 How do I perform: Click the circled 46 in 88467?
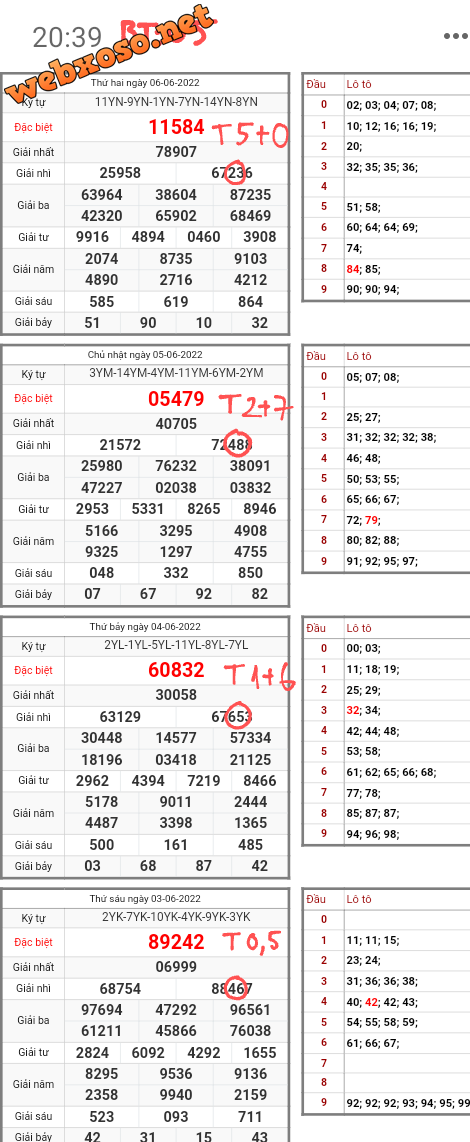[240, 988]
